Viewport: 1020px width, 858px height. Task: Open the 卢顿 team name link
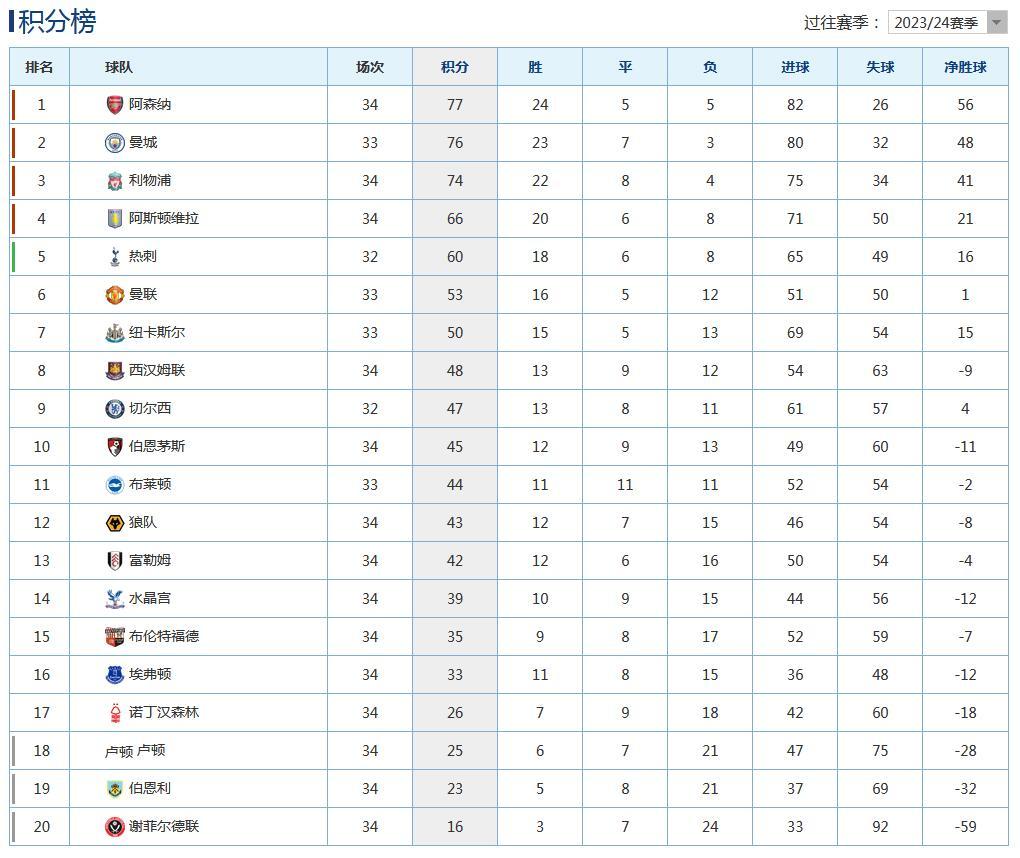pyautogui.click(x=151, y=751)
